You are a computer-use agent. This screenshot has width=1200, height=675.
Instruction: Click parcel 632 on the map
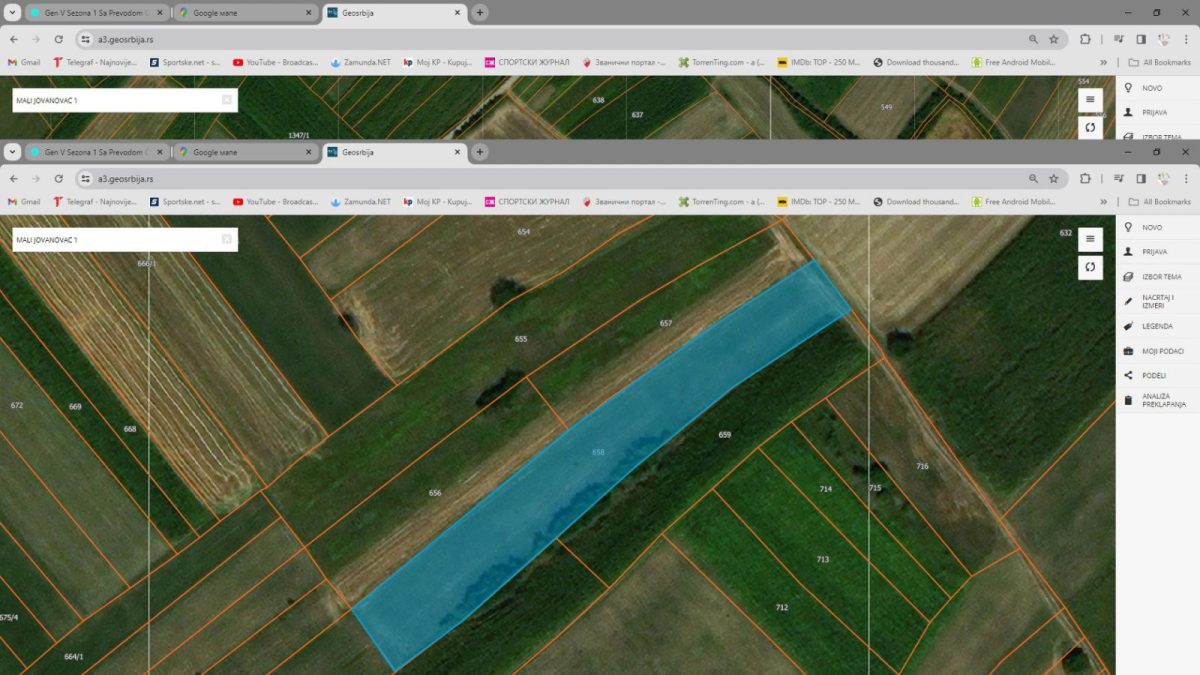tap(1065, 233)
